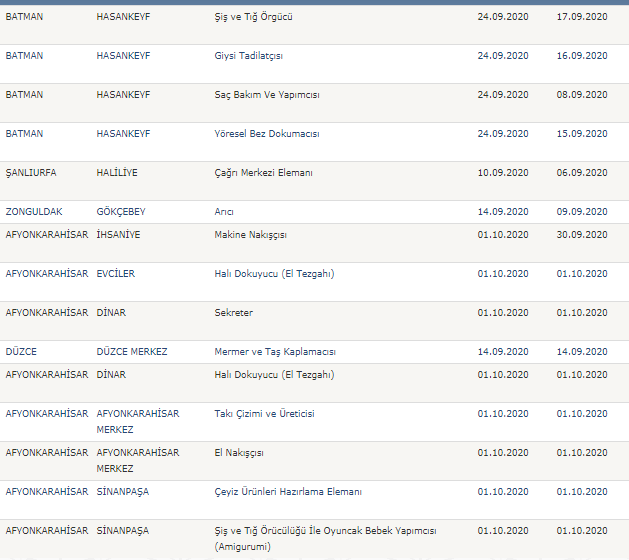Viewport: 629px width, 560px height.
Task: Open the 'Arıcı' course entry
Action: point(224,212)
